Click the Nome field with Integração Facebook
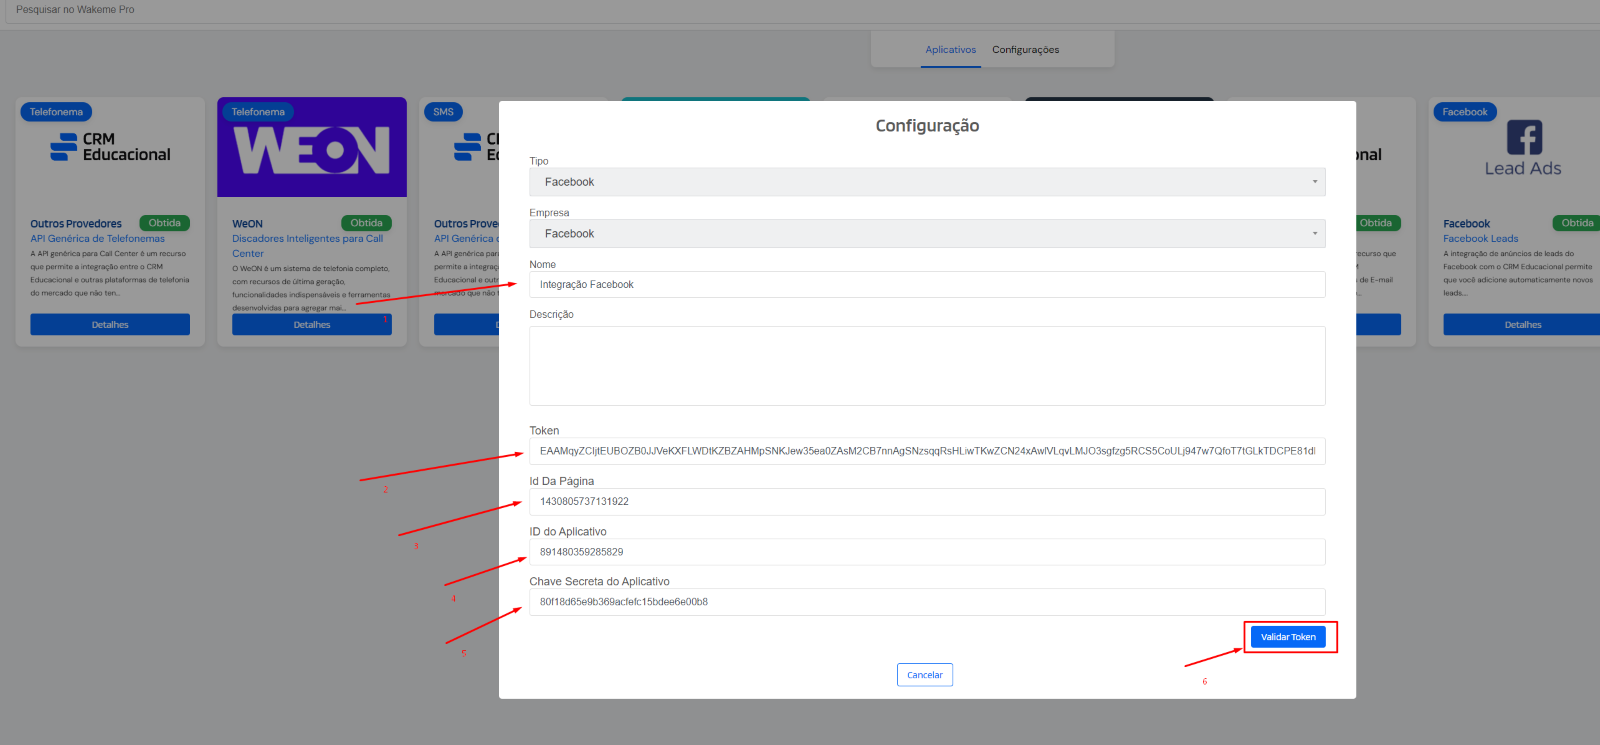Screen dimensions: 1600x745 [927, 285]
